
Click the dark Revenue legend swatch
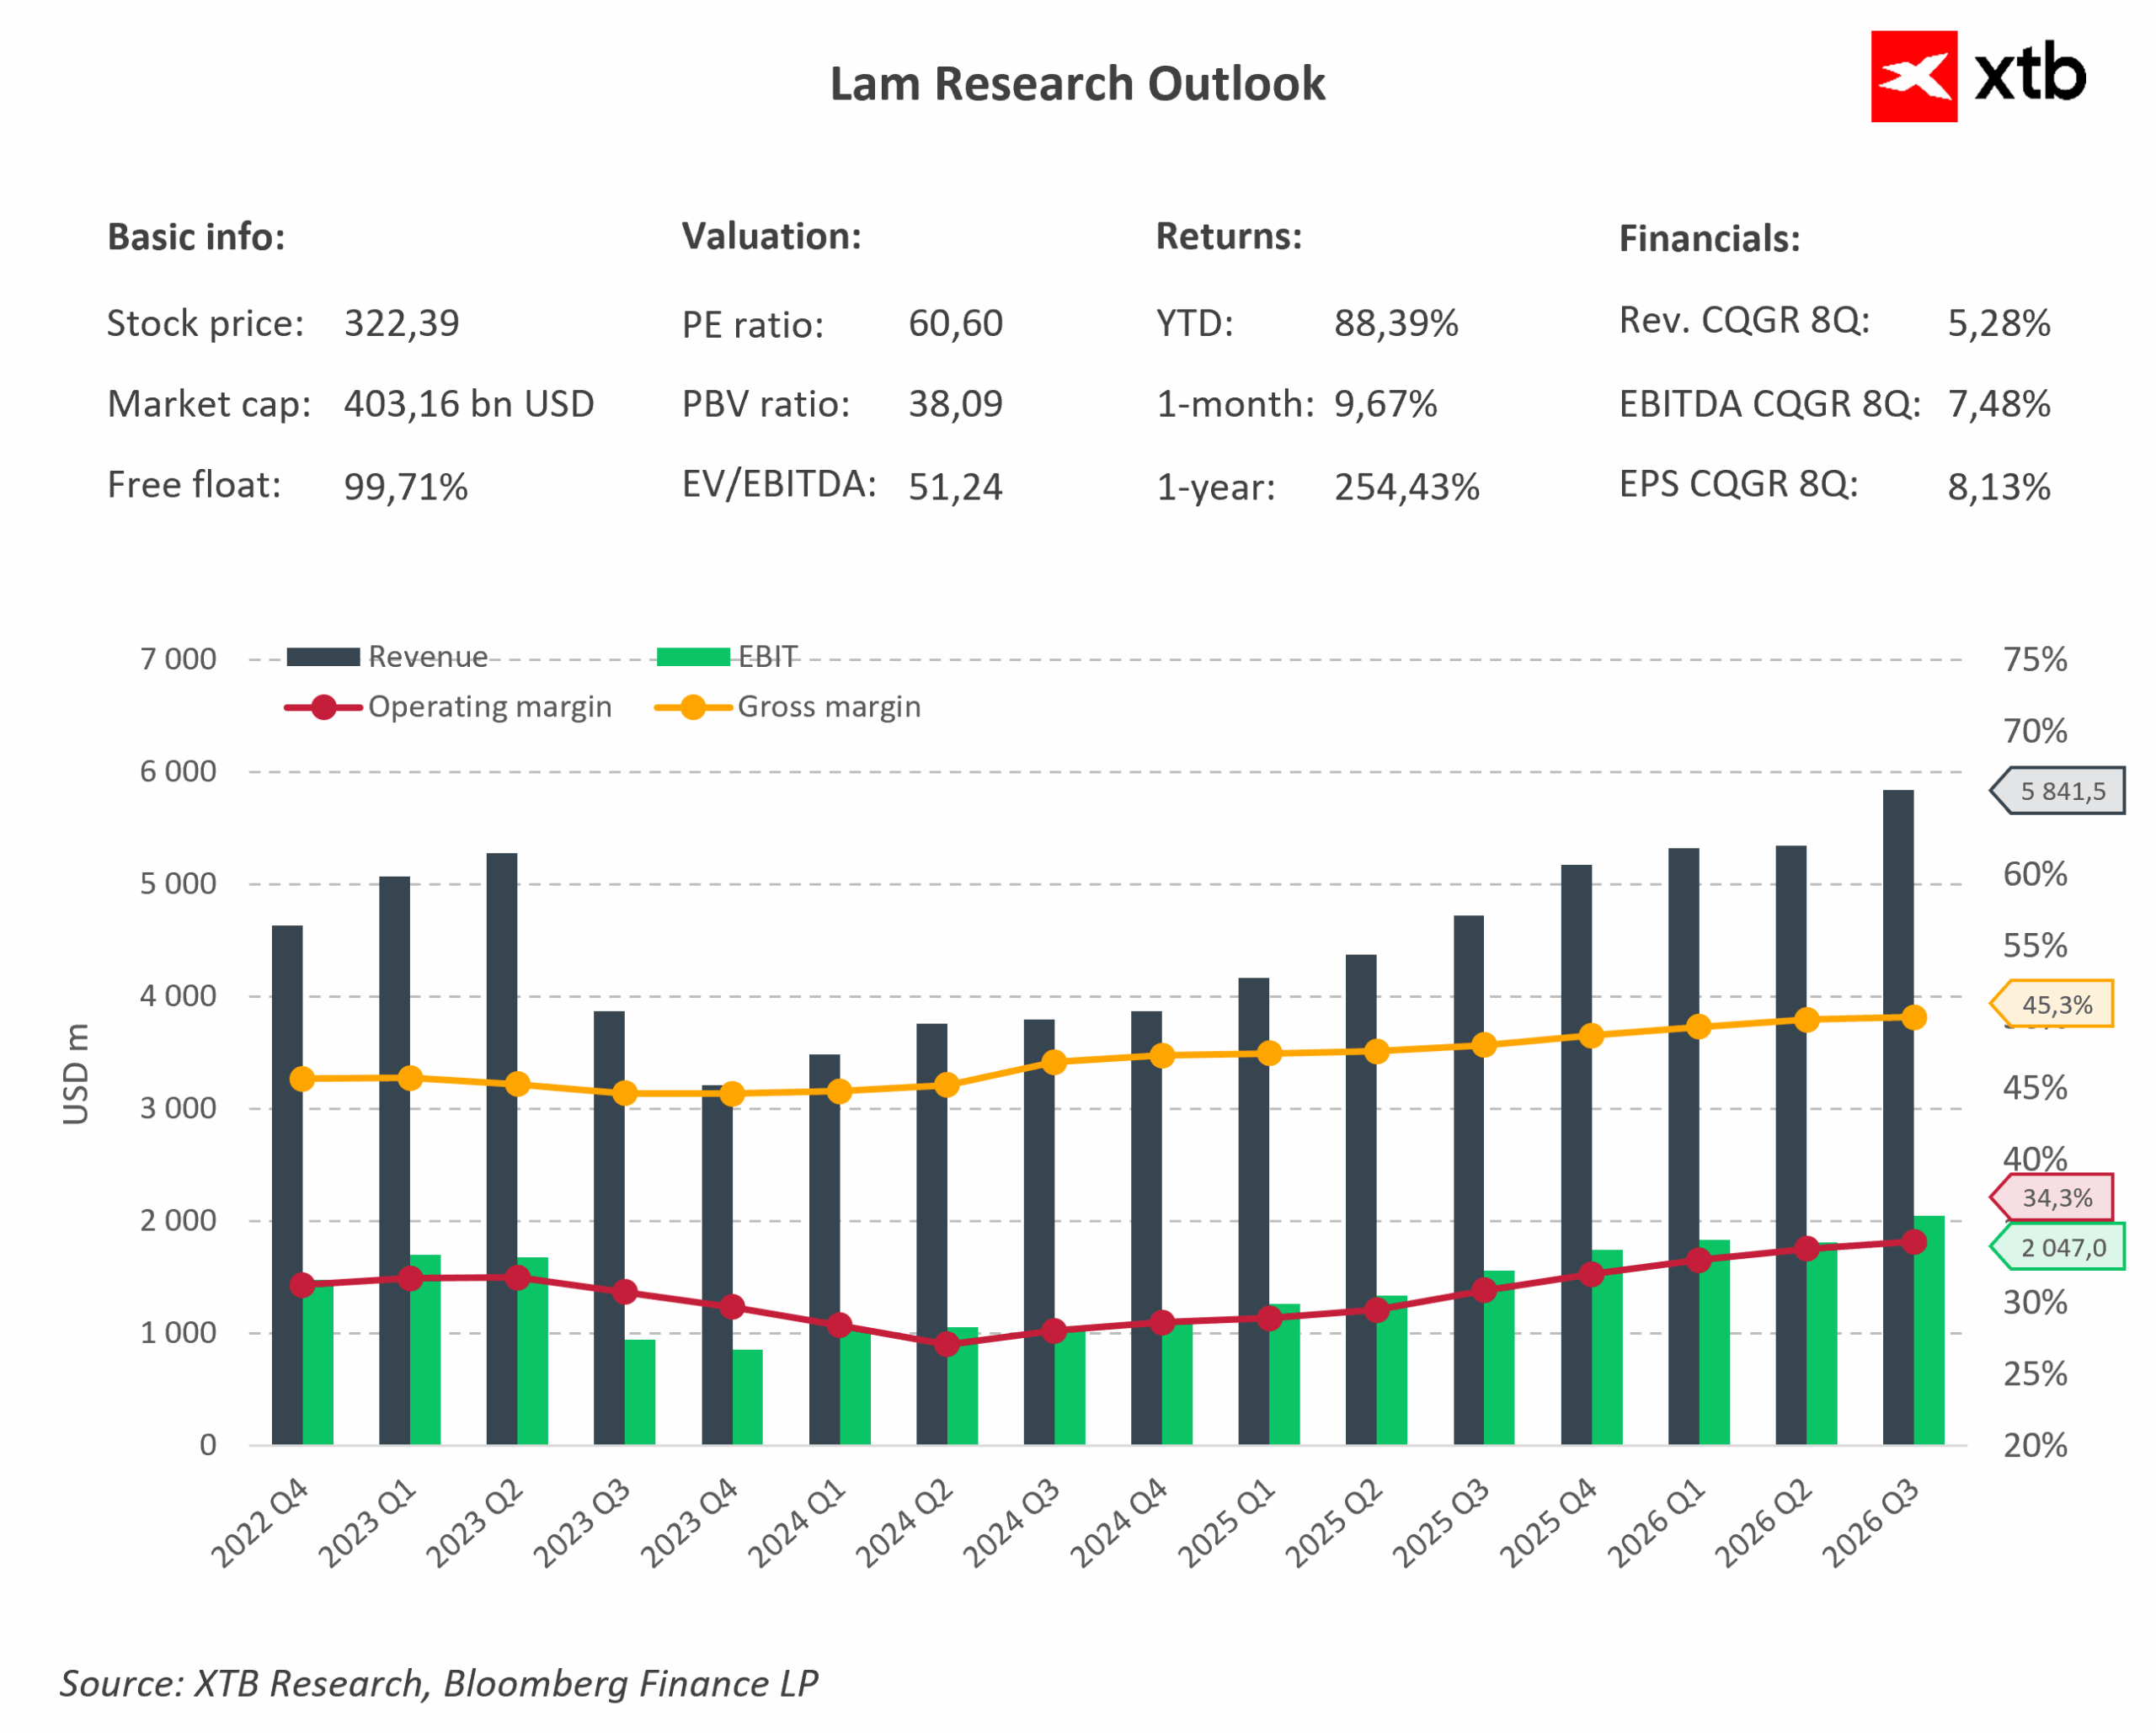323,657
